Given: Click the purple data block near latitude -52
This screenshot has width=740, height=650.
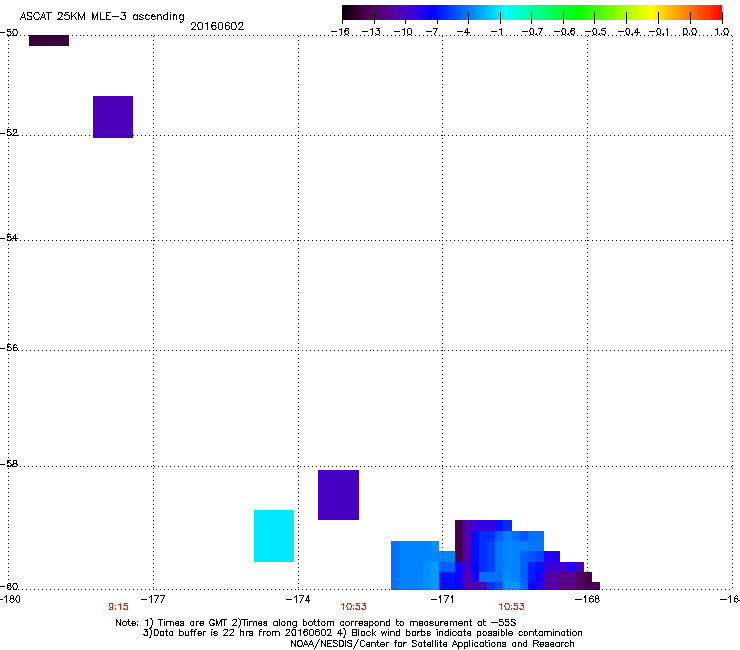Looking at the screenshot, I should coord(113,117).
